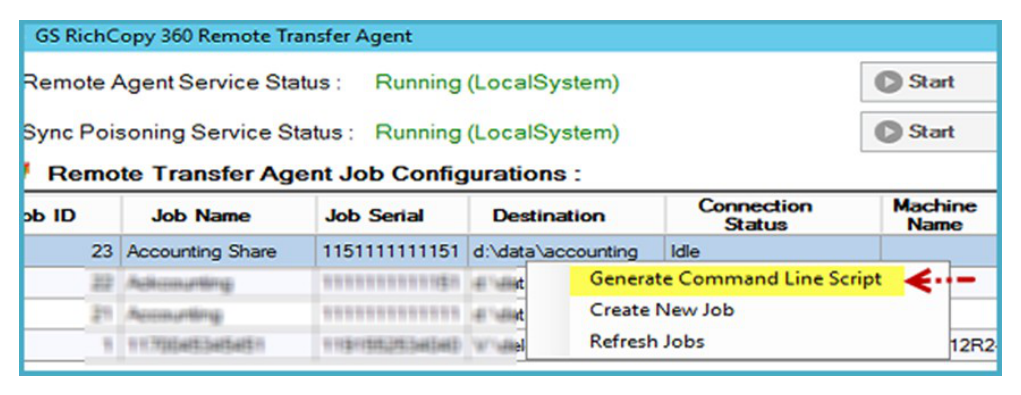Click job ID 23 cell
The width and height of the screenshot is (1021, 395).
72,252
